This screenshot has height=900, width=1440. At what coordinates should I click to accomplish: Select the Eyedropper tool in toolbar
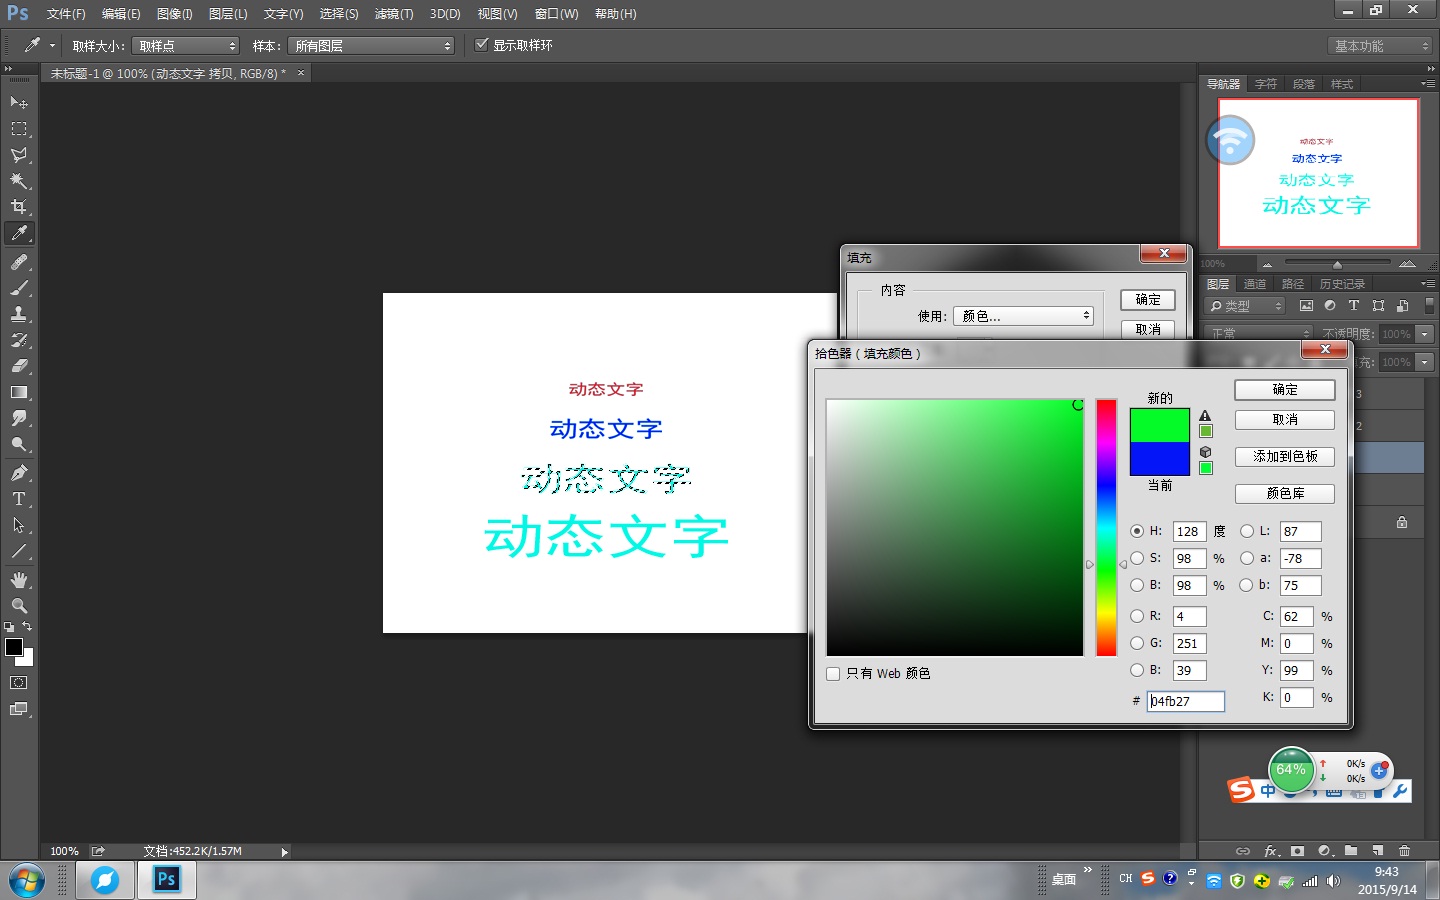[x=19, y=234]
